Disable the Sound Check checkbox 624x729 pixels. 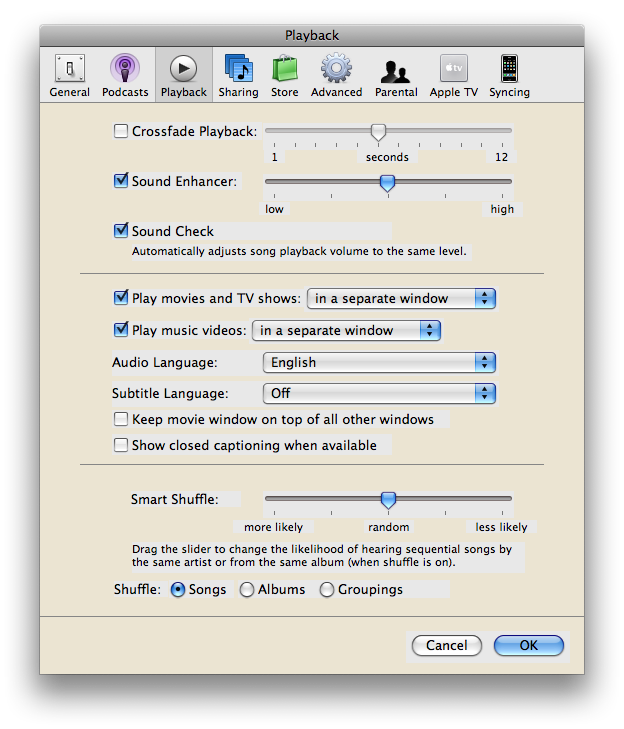(x=121, y=231)
